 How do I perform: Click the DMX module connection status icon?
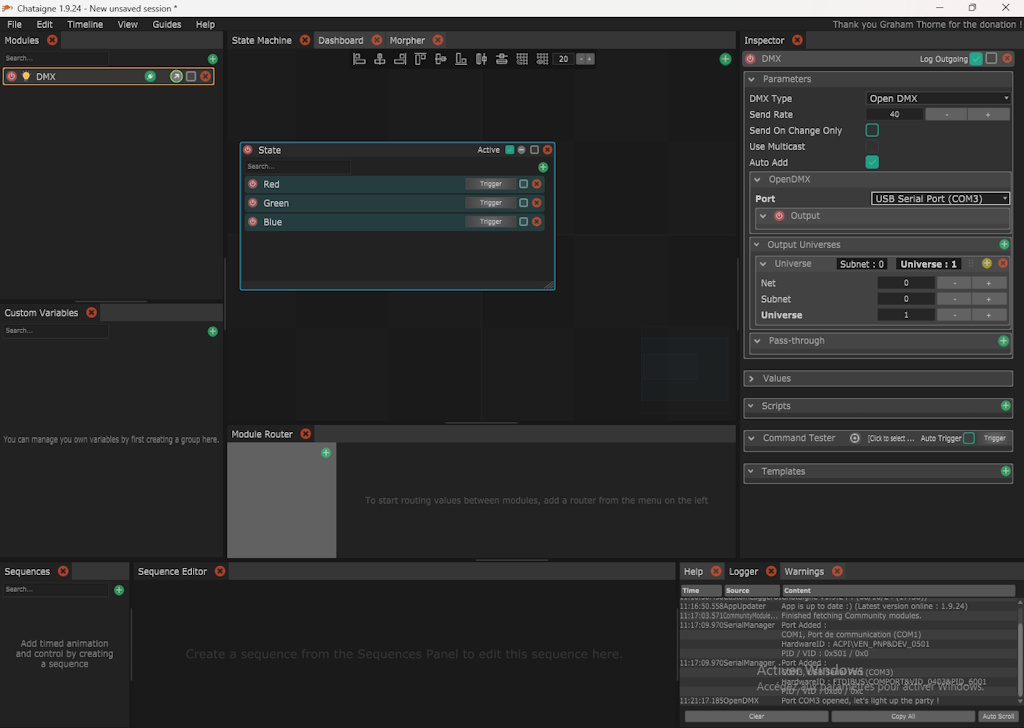pyautogui.click(x=150, y=76)
